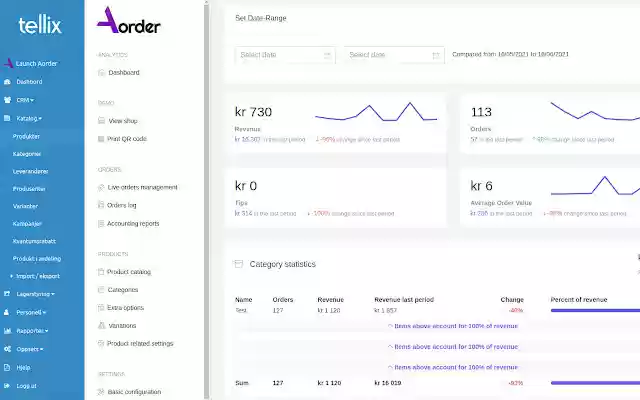Open Product related settings
640x400 pixels.
coord(140,344)
